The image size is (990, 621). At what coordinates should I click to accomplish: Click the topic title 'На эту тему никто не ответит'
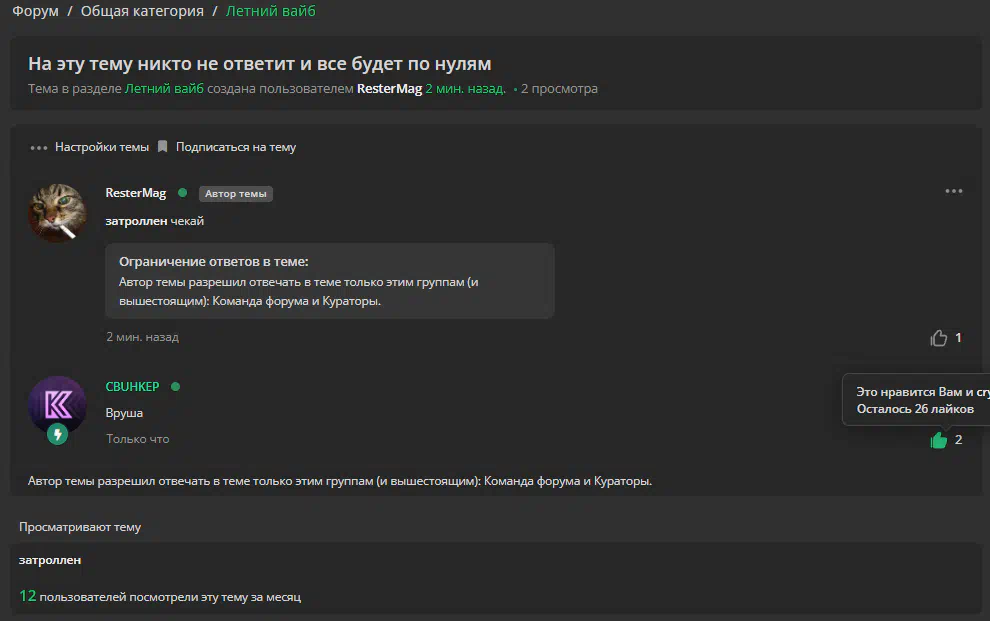point(259,64)
